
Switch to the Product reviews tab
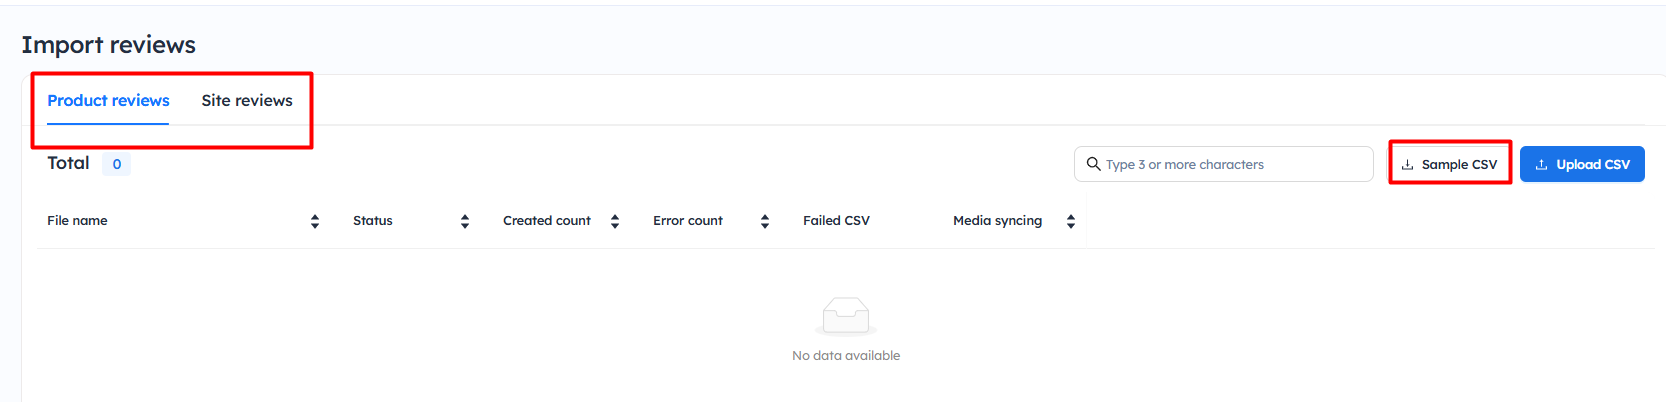coord(108,101)
